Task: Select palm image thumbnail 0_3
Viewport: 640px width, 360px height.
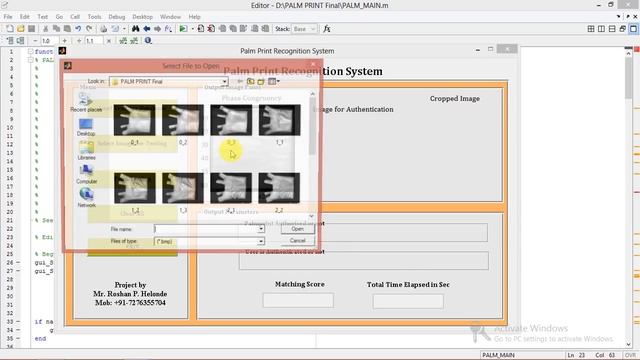Action: (x=231, y=120)
